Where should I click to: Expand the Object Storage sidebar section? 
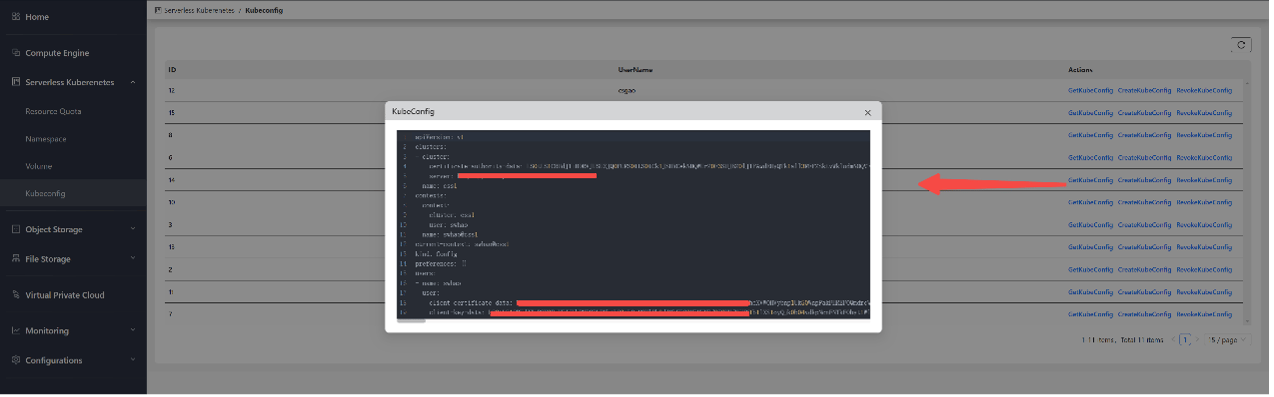pos(133,229)
